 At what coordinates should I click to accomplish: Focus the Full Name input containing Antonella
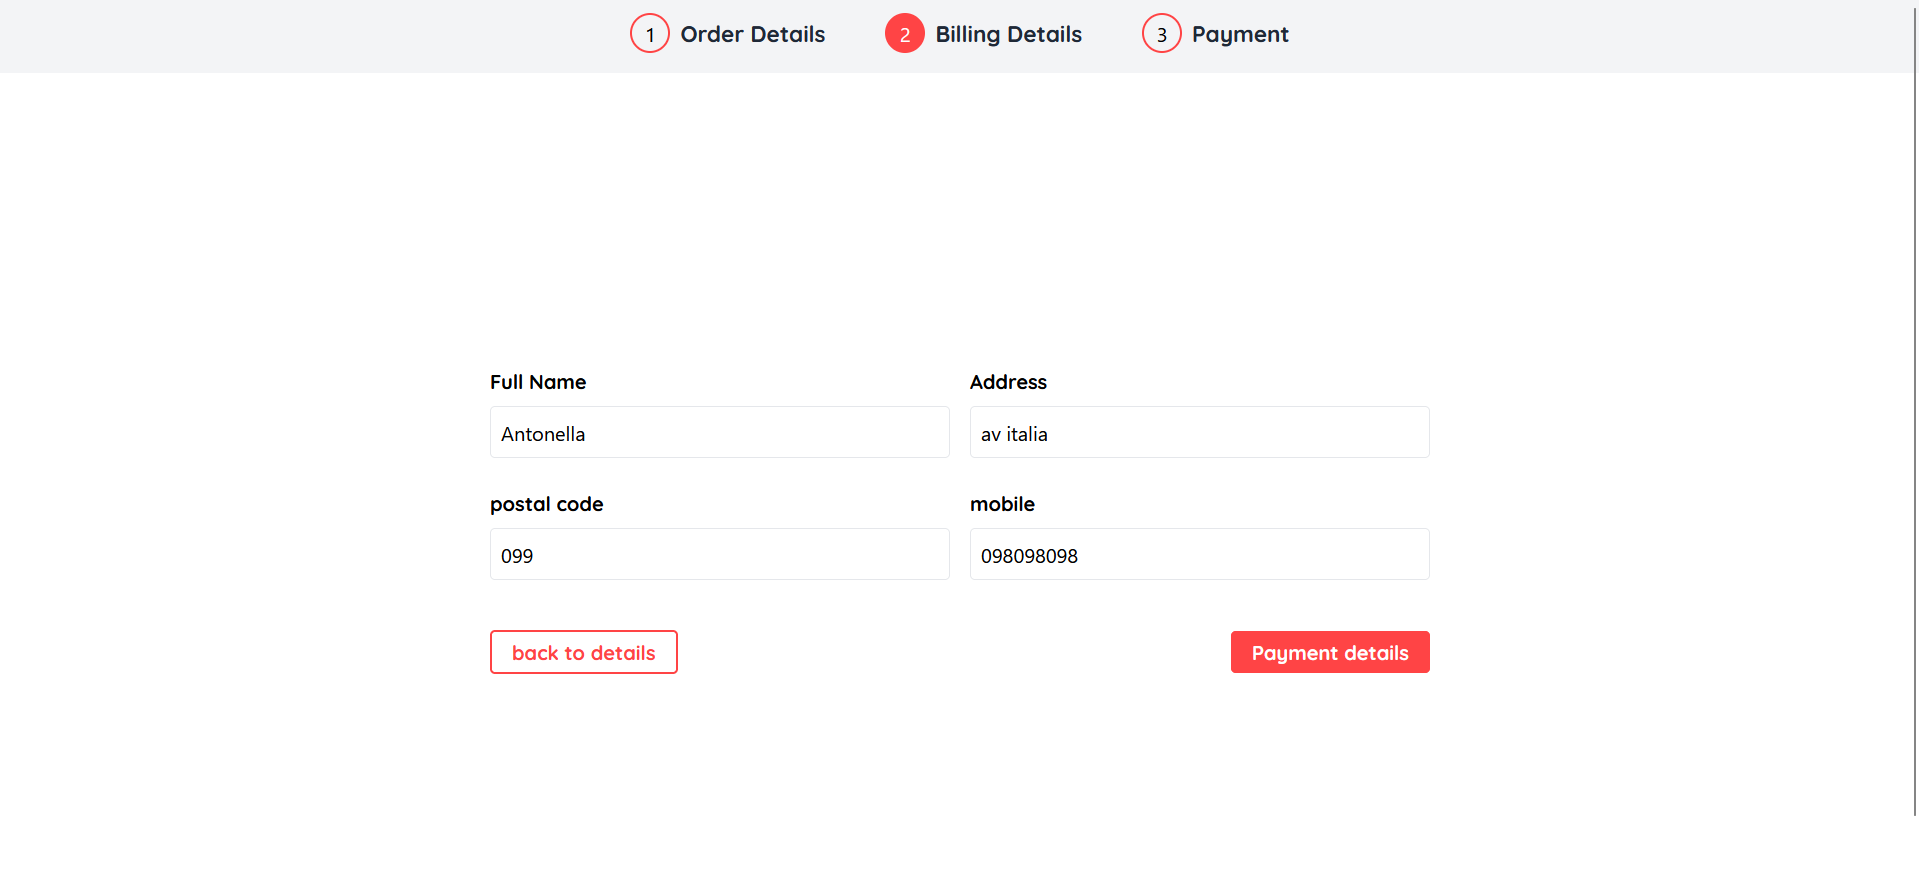pos(719,433)
